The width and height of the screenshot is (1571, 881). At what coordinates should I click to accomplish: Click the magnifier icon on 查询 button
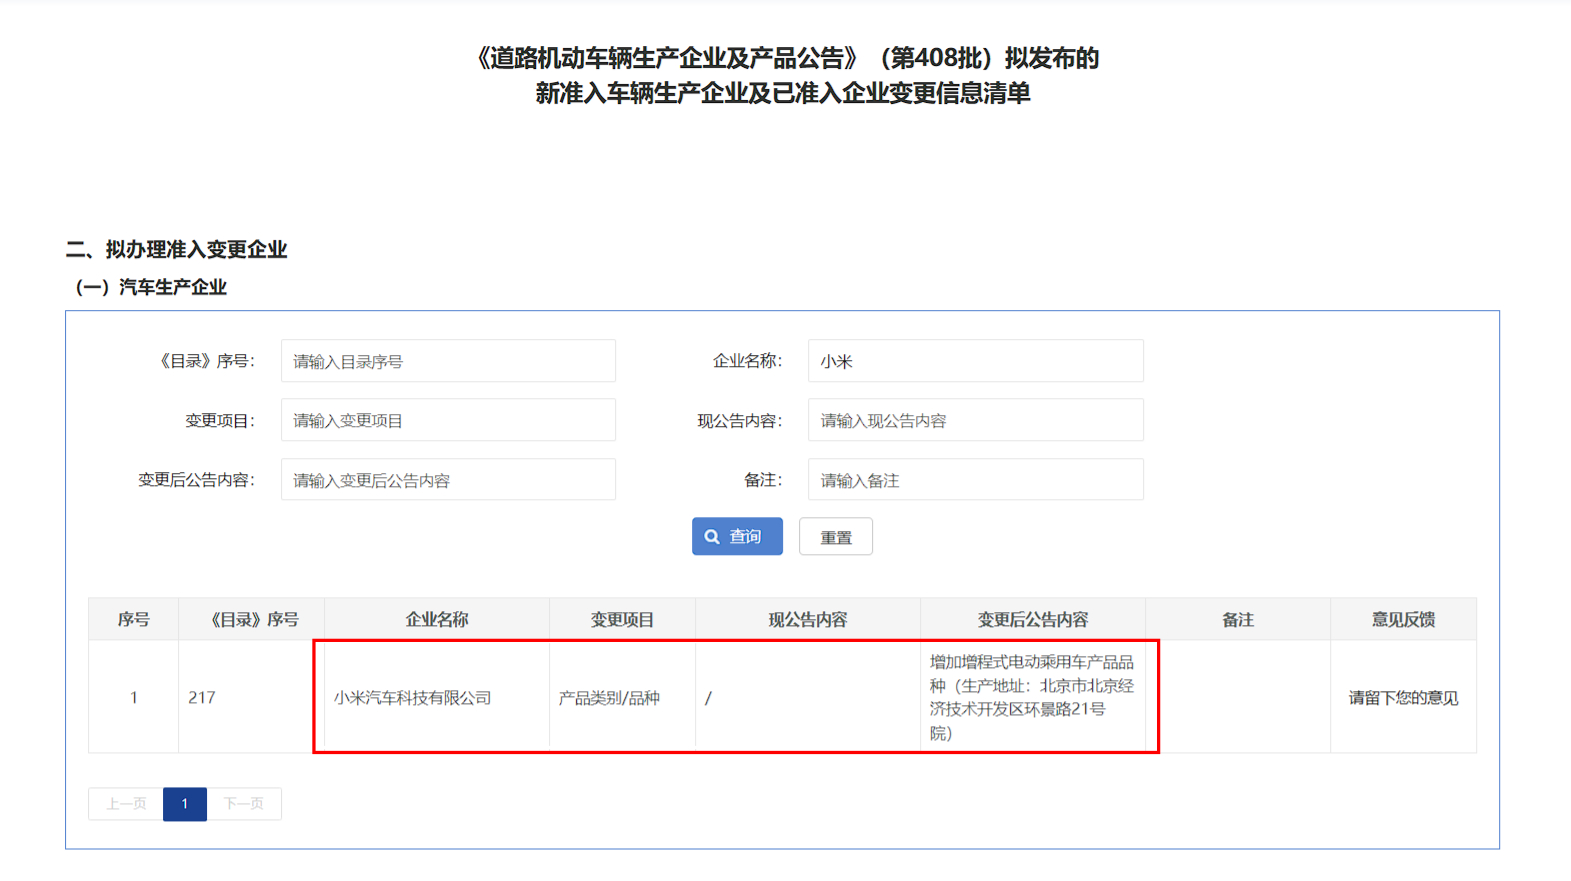(712, 537)
